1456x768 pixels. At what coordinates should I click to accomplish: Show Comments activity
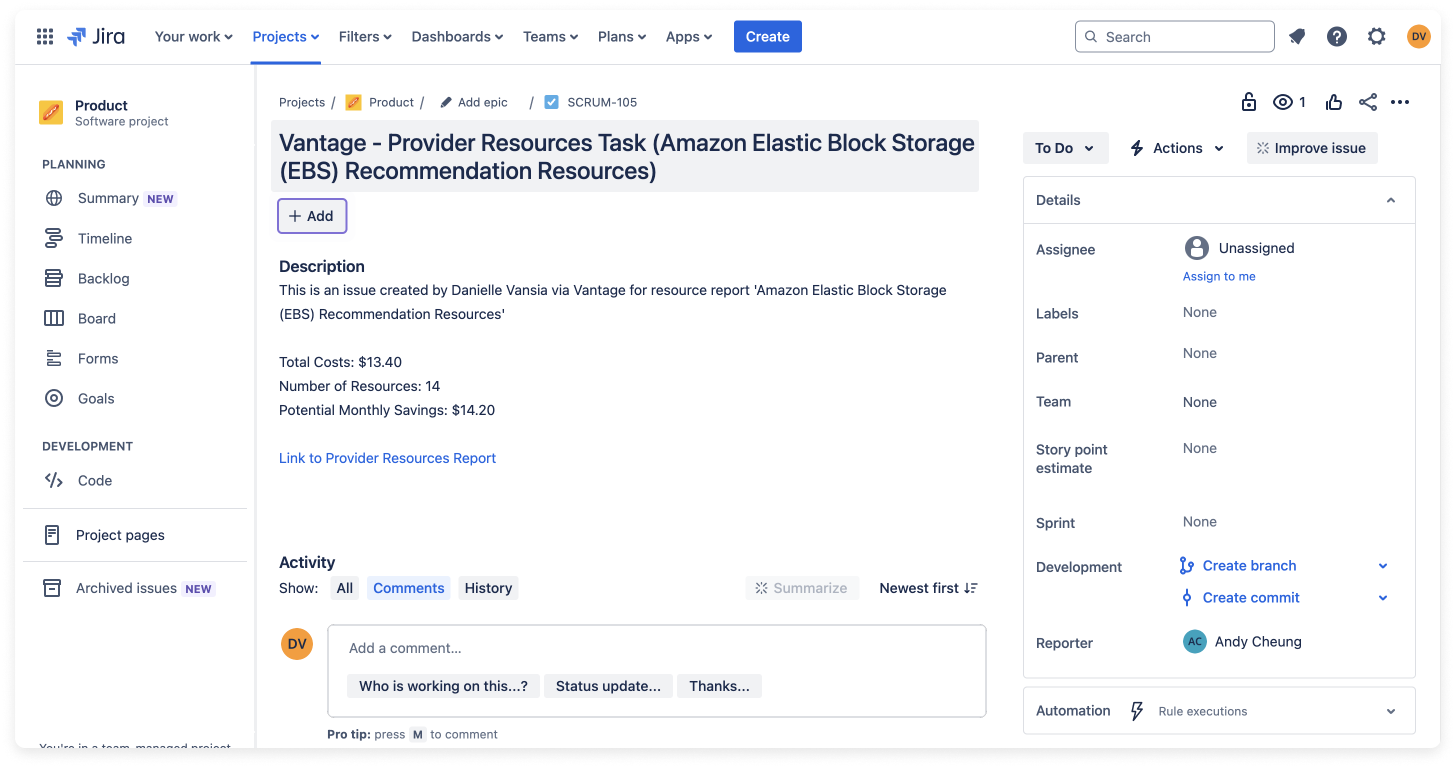(409, 588)
